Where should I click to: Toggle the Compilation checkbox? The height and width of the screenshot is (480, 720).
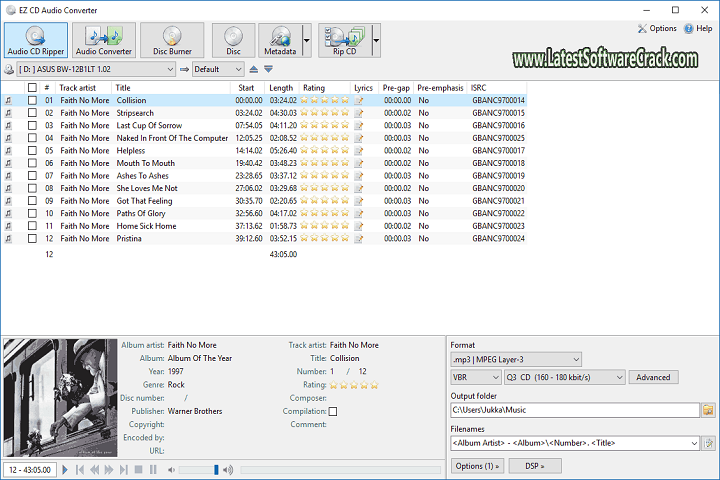[333, 412]
